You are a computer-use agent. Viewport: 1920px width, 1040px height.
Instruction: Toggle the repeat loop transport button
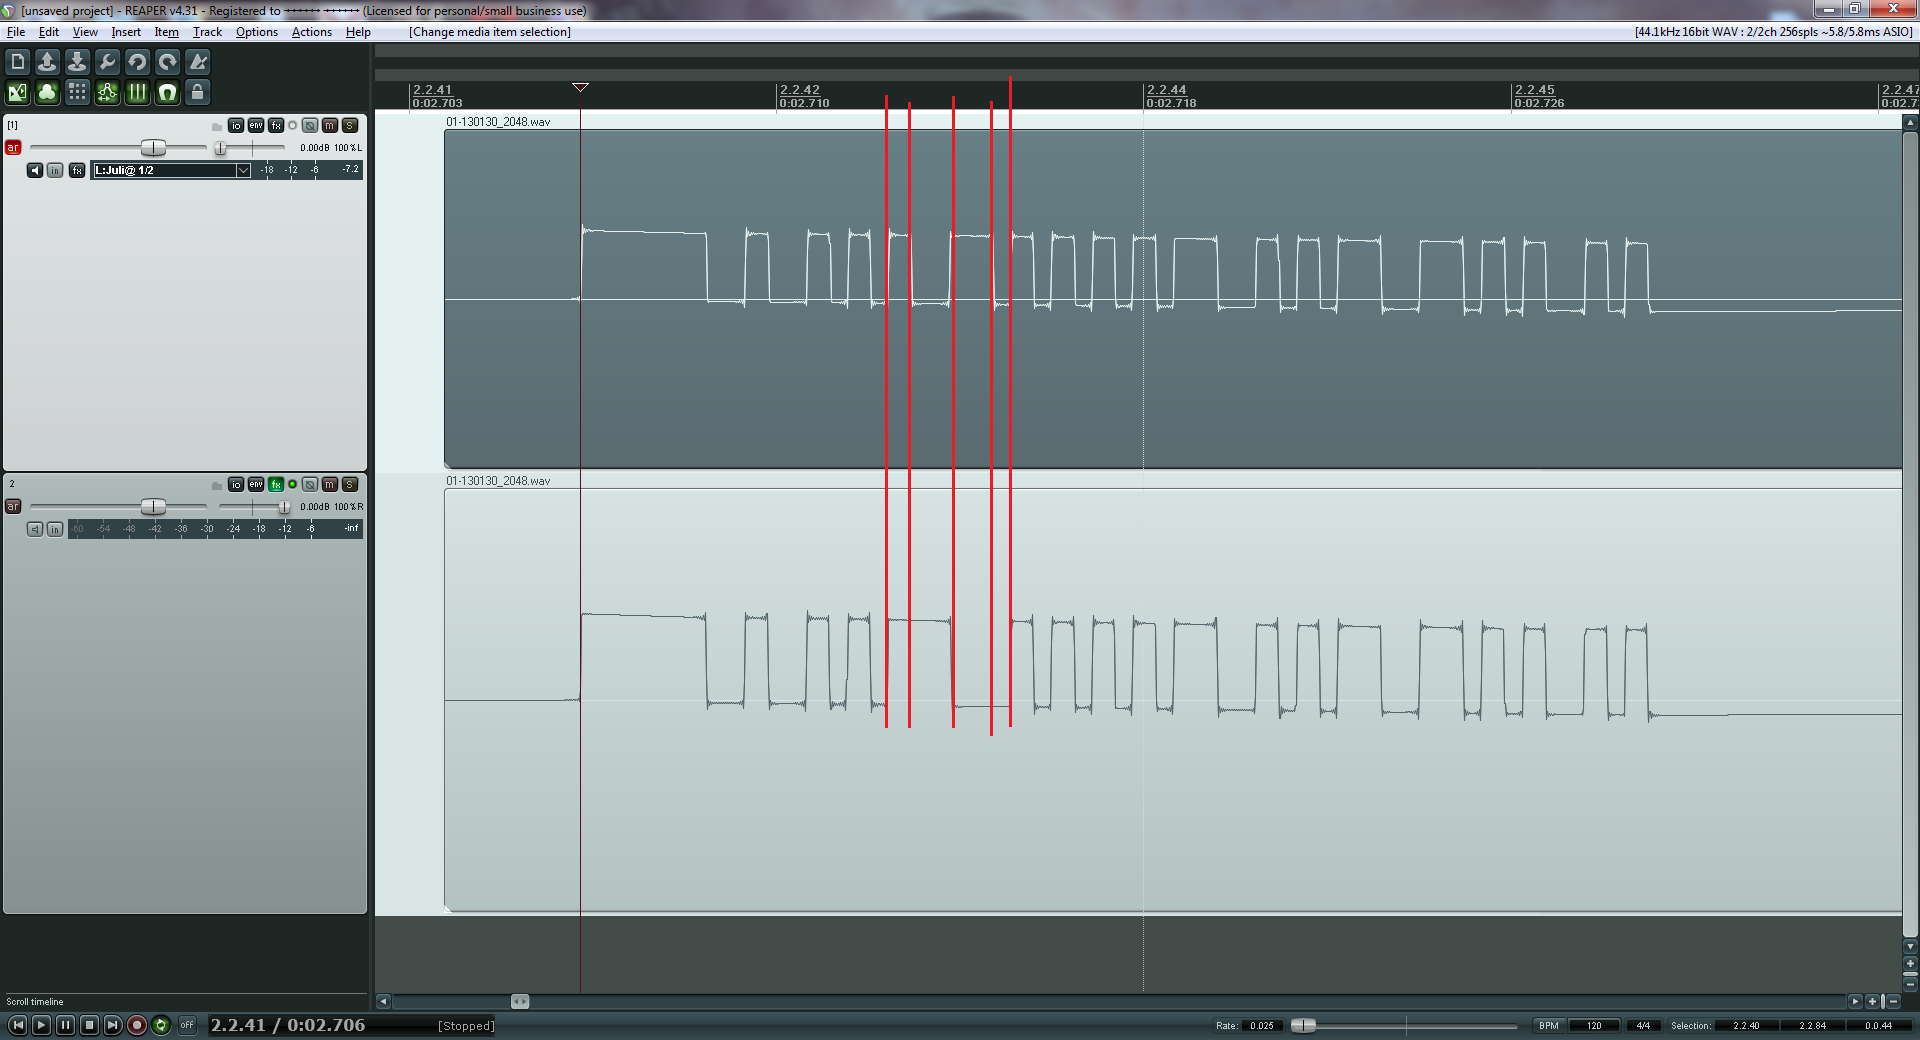pyautogui.click(x=161, y=1025)
